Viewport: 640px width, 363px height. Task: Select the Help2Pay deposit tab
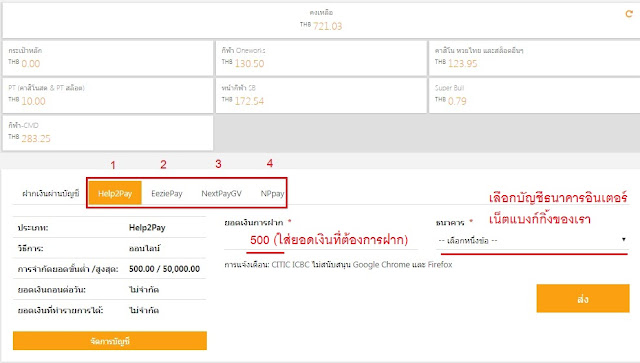pyautogui.click(x=115, y=193)
